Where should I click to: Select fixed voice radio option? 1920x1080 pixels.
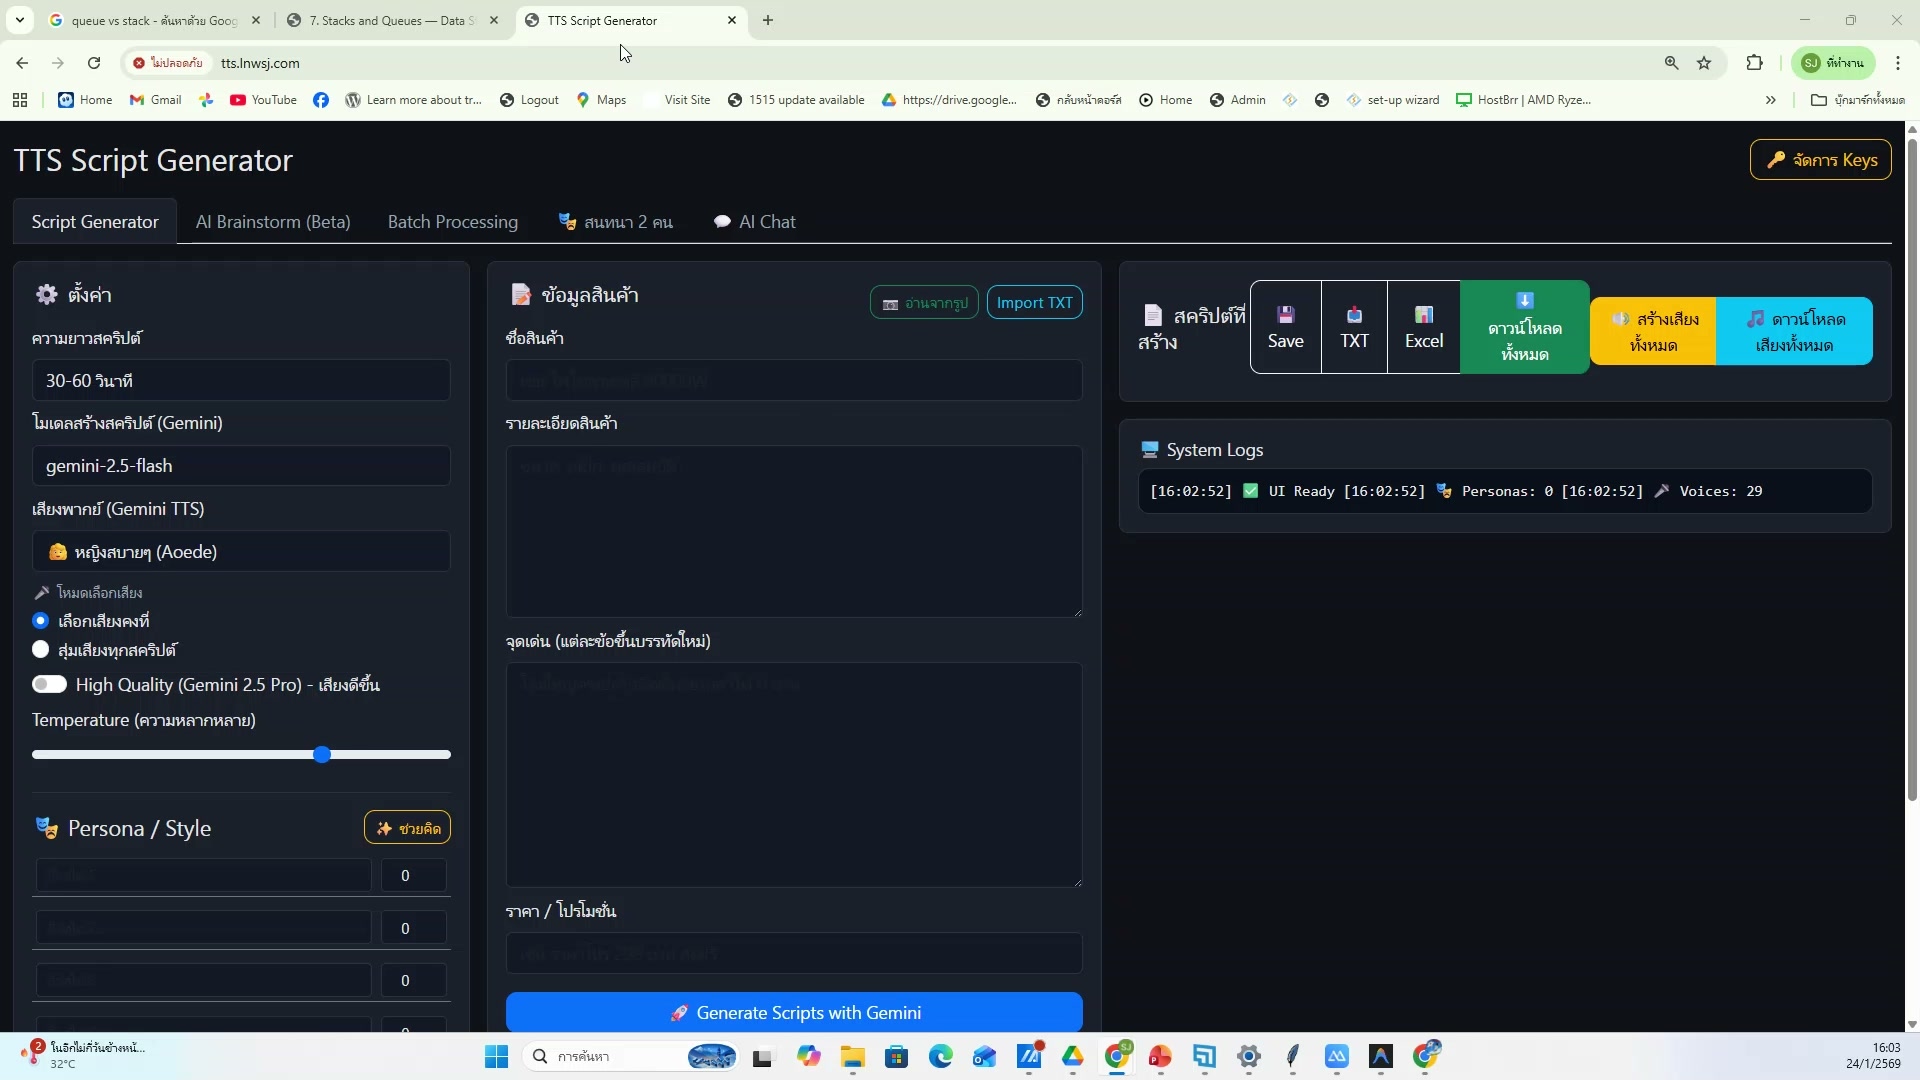(41, 621)
